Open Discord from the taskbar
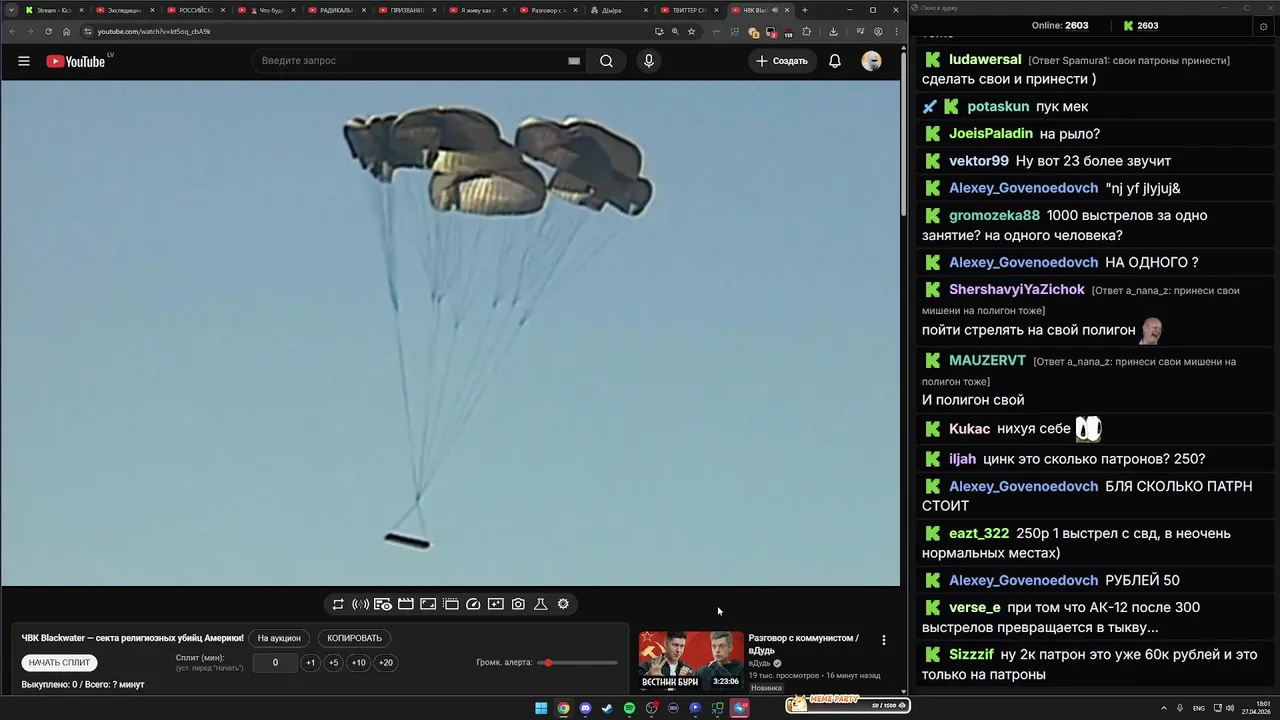This screenshot has height=720, width=1280. pos(585,708)
